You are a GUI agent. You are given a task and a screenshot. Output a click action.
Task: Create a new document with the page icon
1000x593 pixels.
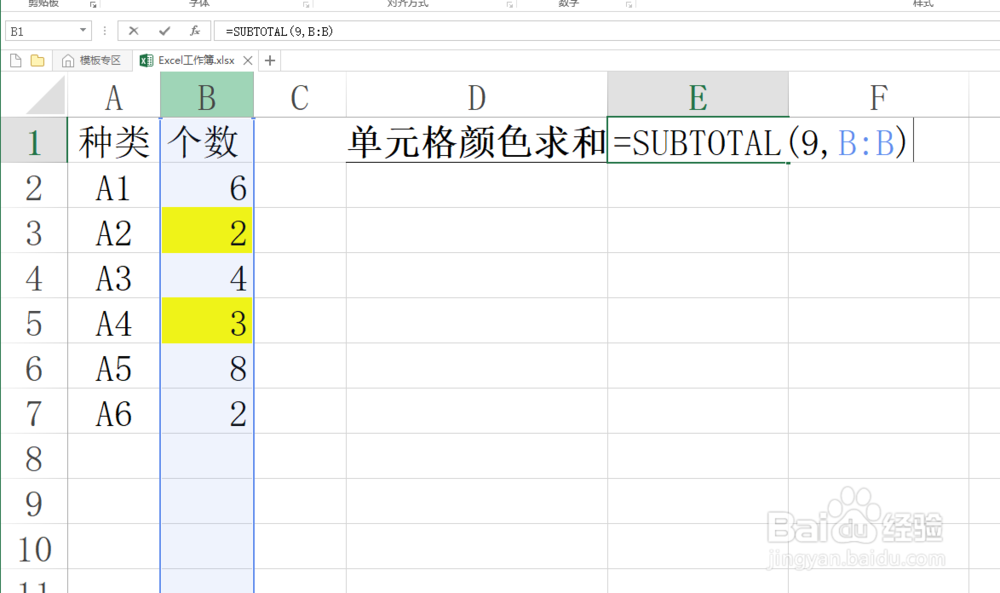coord(16,61)
